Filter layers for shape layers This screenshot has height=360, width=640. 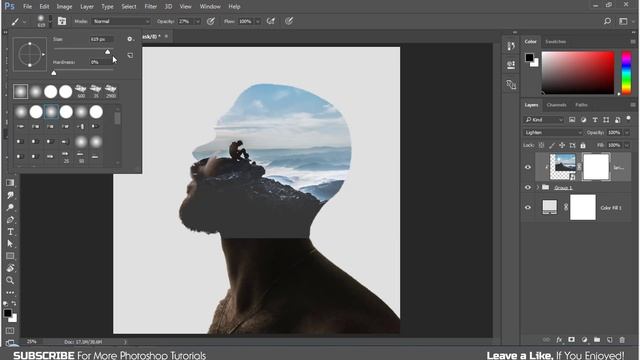606,120
